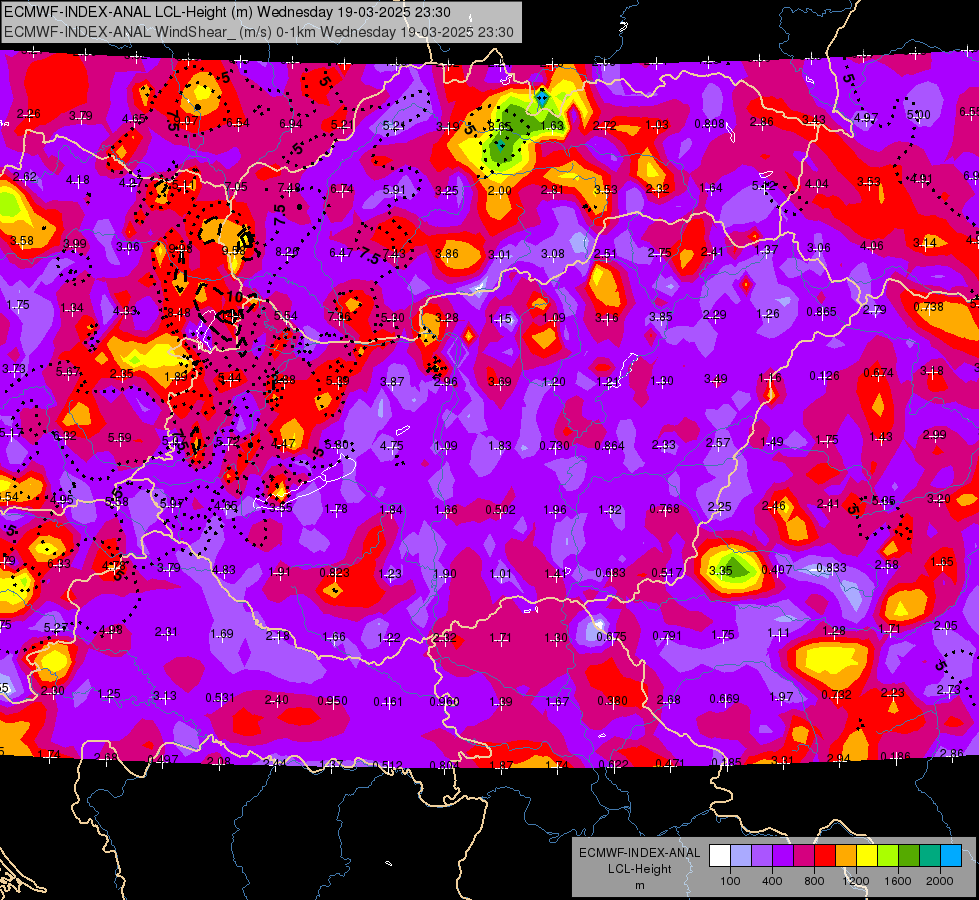Click the magenta swatch in the LCL-Height legend
This screenshot has height=900, width=979.
804,856
